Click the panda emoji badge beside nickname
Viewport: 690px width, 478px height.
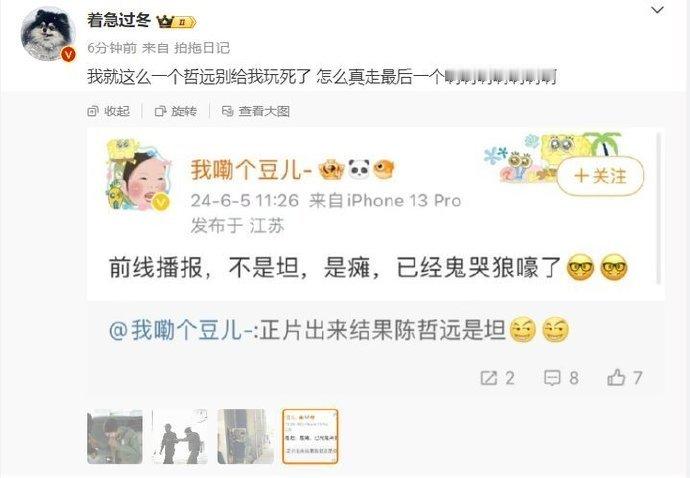tap(359, 169)
